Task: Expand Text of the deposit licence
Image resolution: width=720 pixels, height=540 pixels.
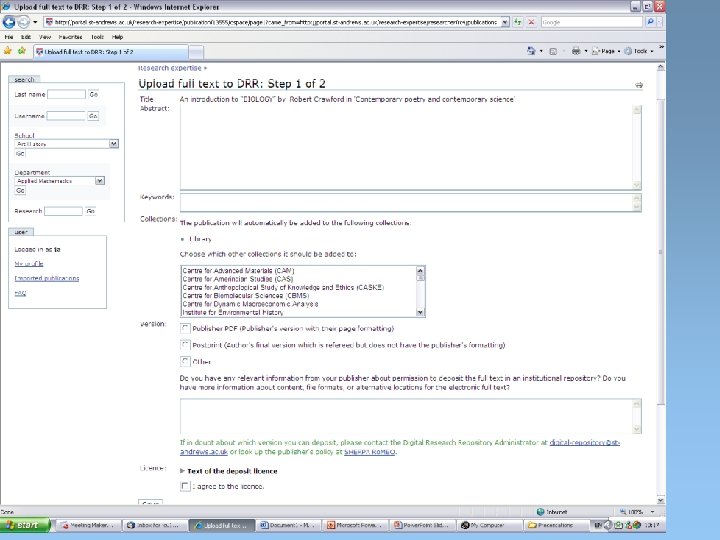Action: click(229, 471)
